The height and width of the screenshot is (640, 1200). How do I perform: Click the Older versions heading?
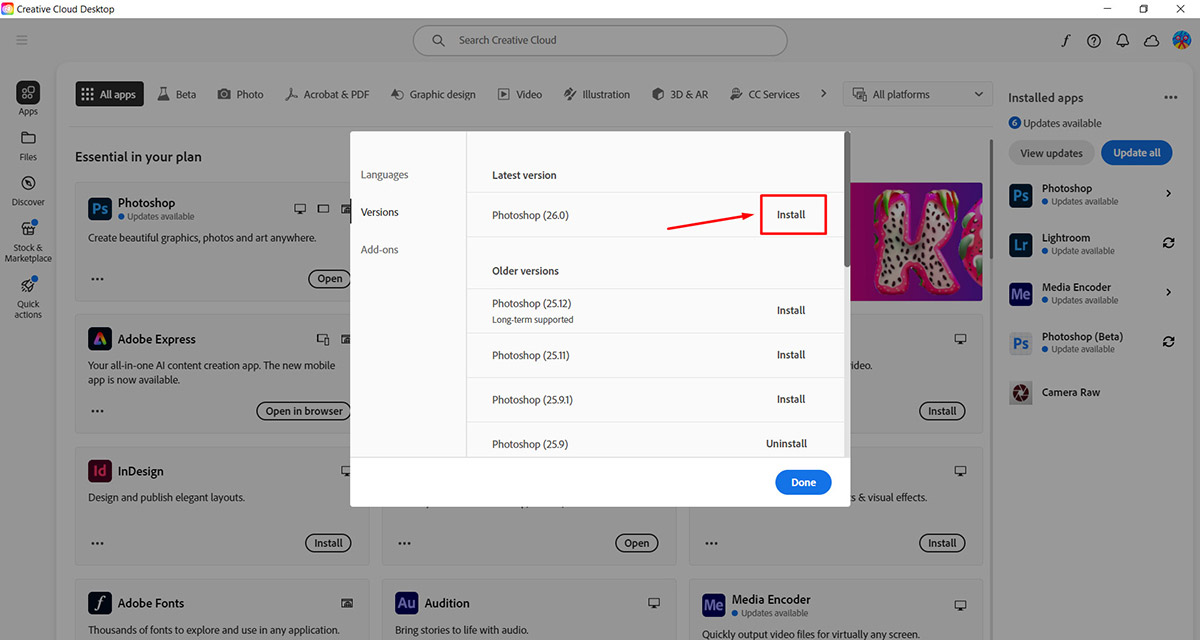click(x=525, y=271)
